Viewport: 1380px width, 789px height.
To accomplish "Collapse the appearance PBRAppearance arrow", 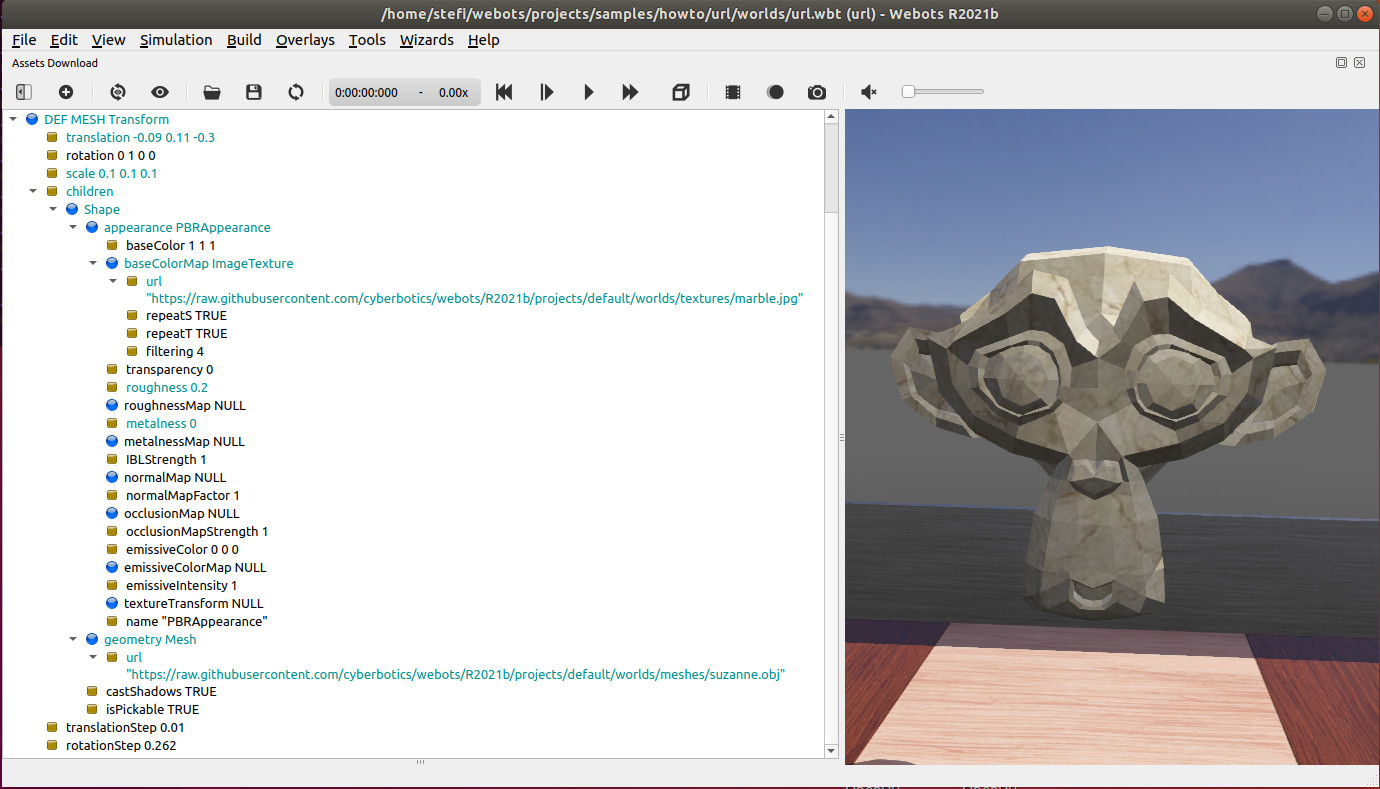I will coord(73,227).
